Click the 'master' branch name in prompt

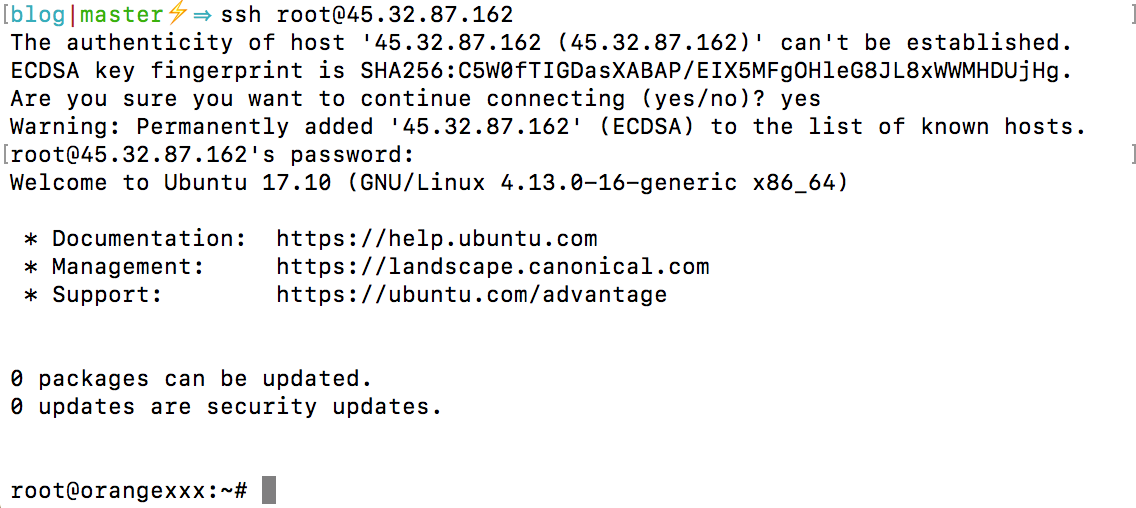(124, 14)
